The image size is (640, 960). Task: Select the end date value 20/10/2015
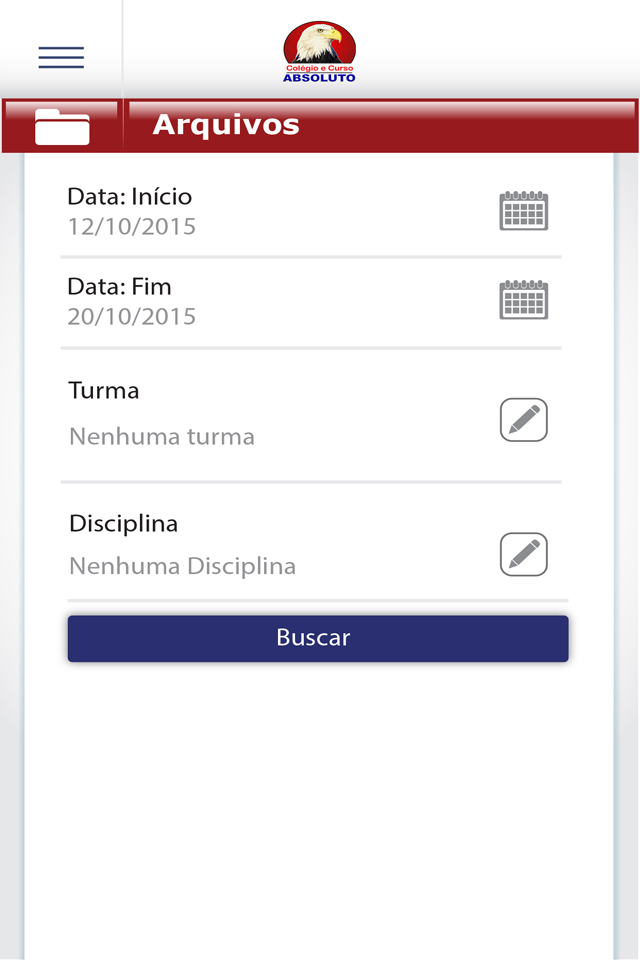pos(132,317)
